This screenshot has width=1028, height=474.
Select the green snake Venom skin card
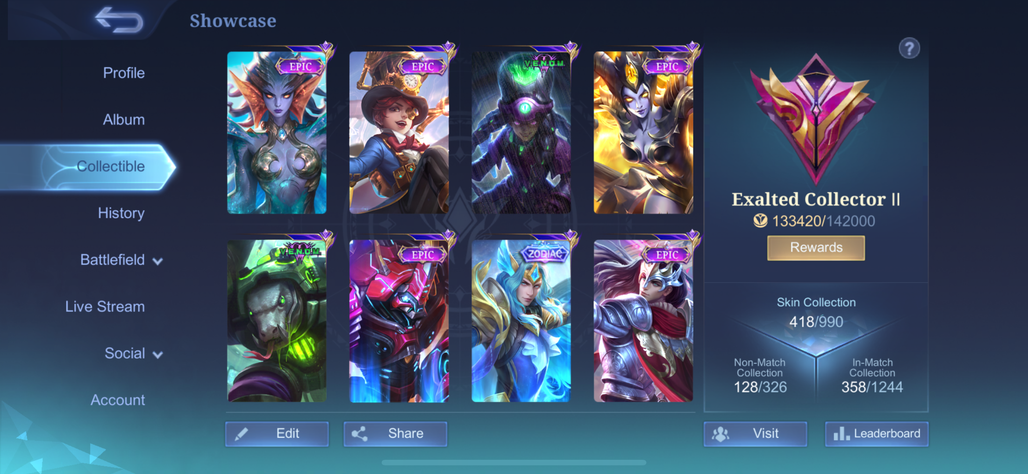coord(277,320)
